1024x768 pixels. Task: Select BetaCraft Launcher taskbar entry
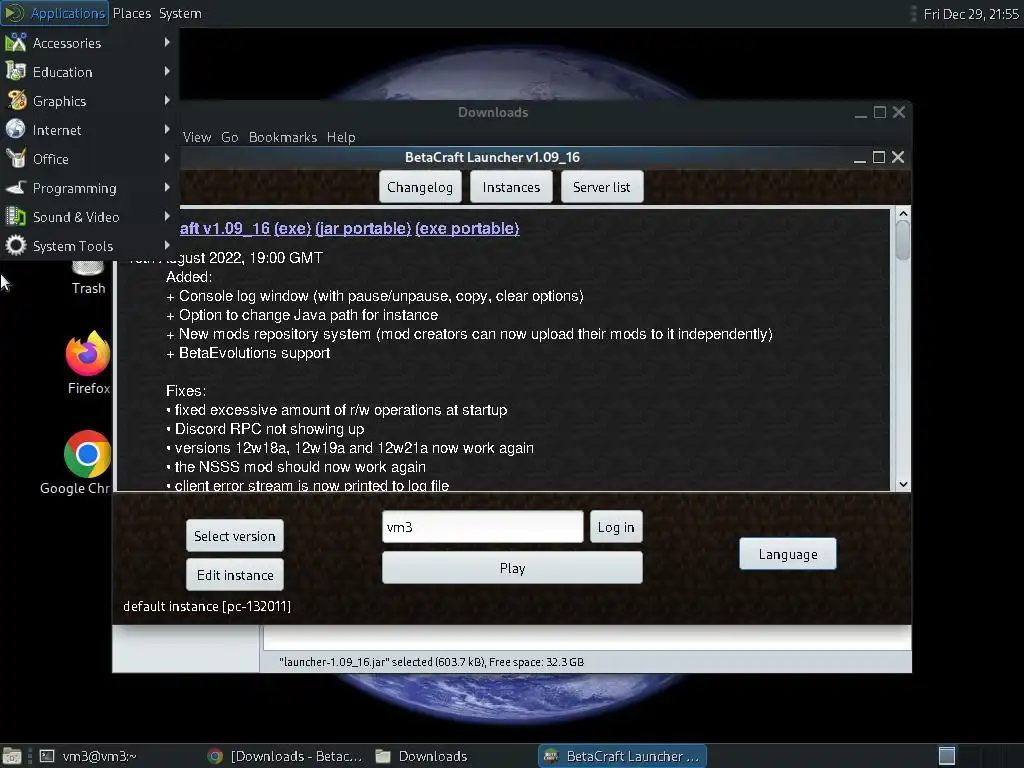tap(622, 756)
